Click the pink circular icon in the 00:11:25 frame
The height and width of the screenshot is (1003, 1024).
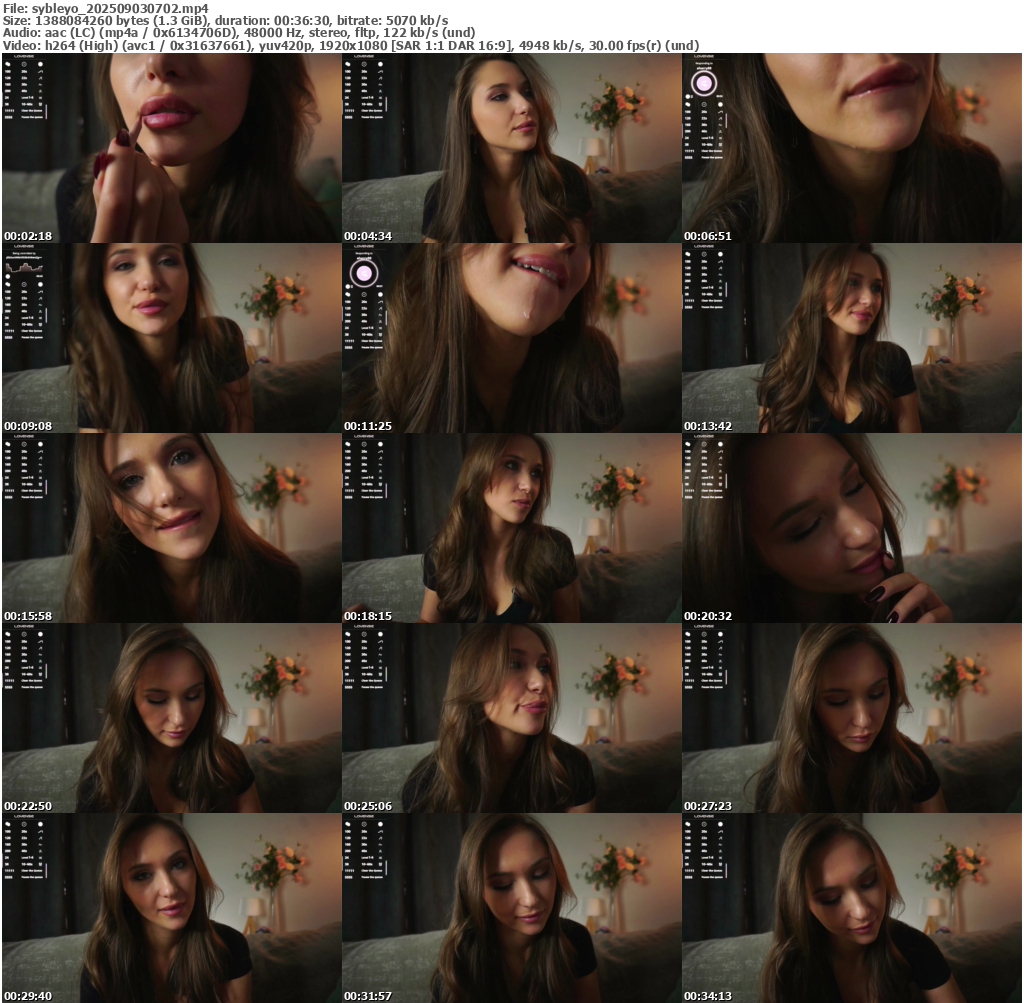tap(363, 273)
